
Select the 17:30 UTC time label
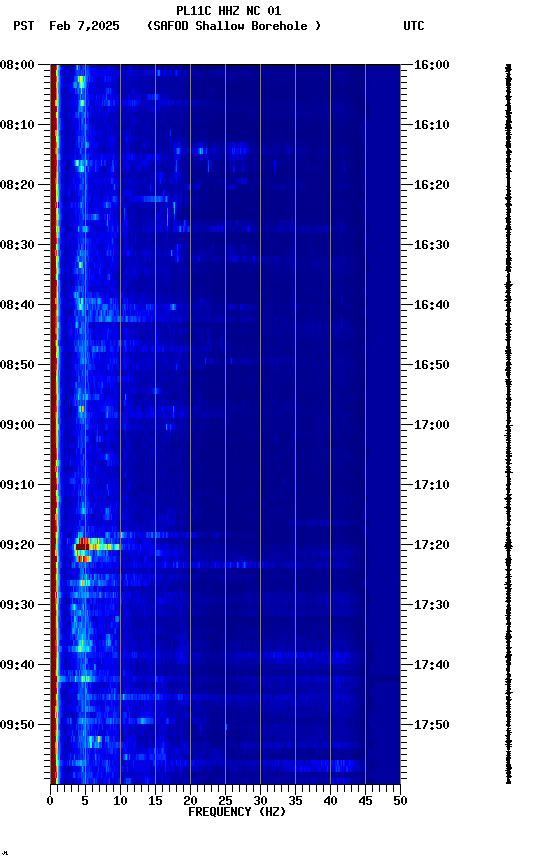tap(432, 605)
